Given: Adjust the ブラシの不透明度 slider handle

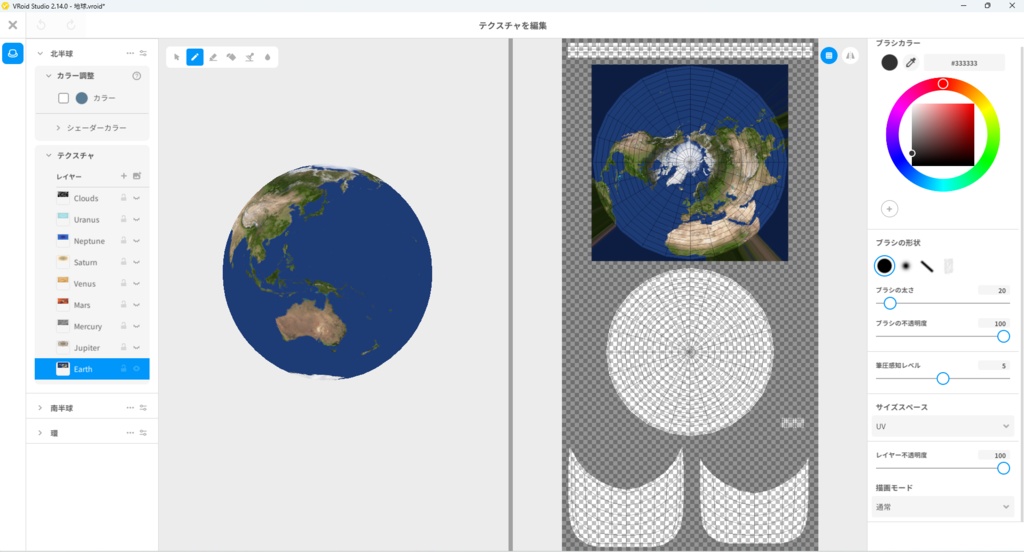Looking at the screenshot, I should (x=1003, y=336).
